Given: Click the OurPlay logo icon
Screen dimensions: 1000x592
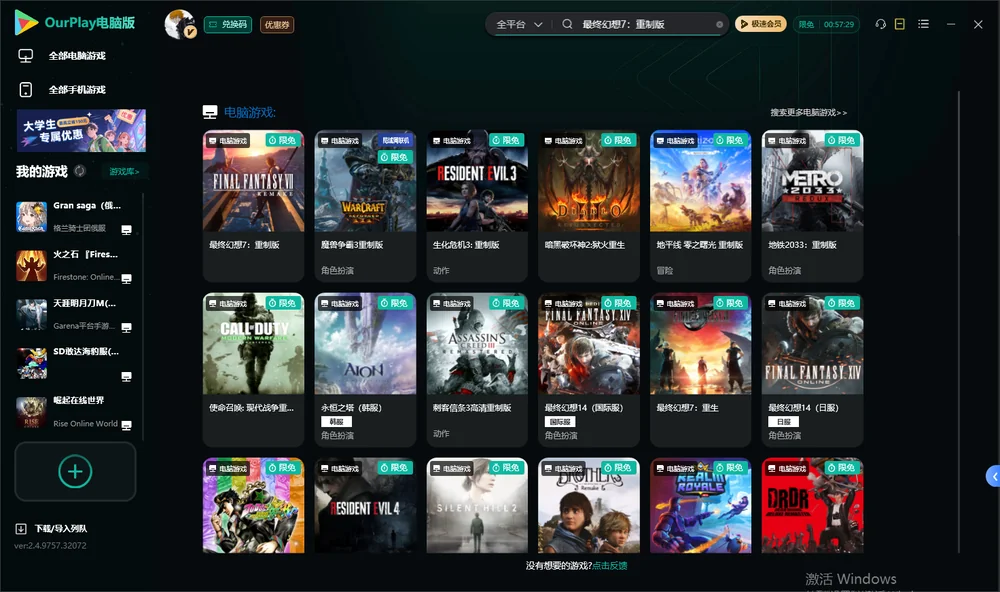Looking at the screenshot, I should click(26, 22).
